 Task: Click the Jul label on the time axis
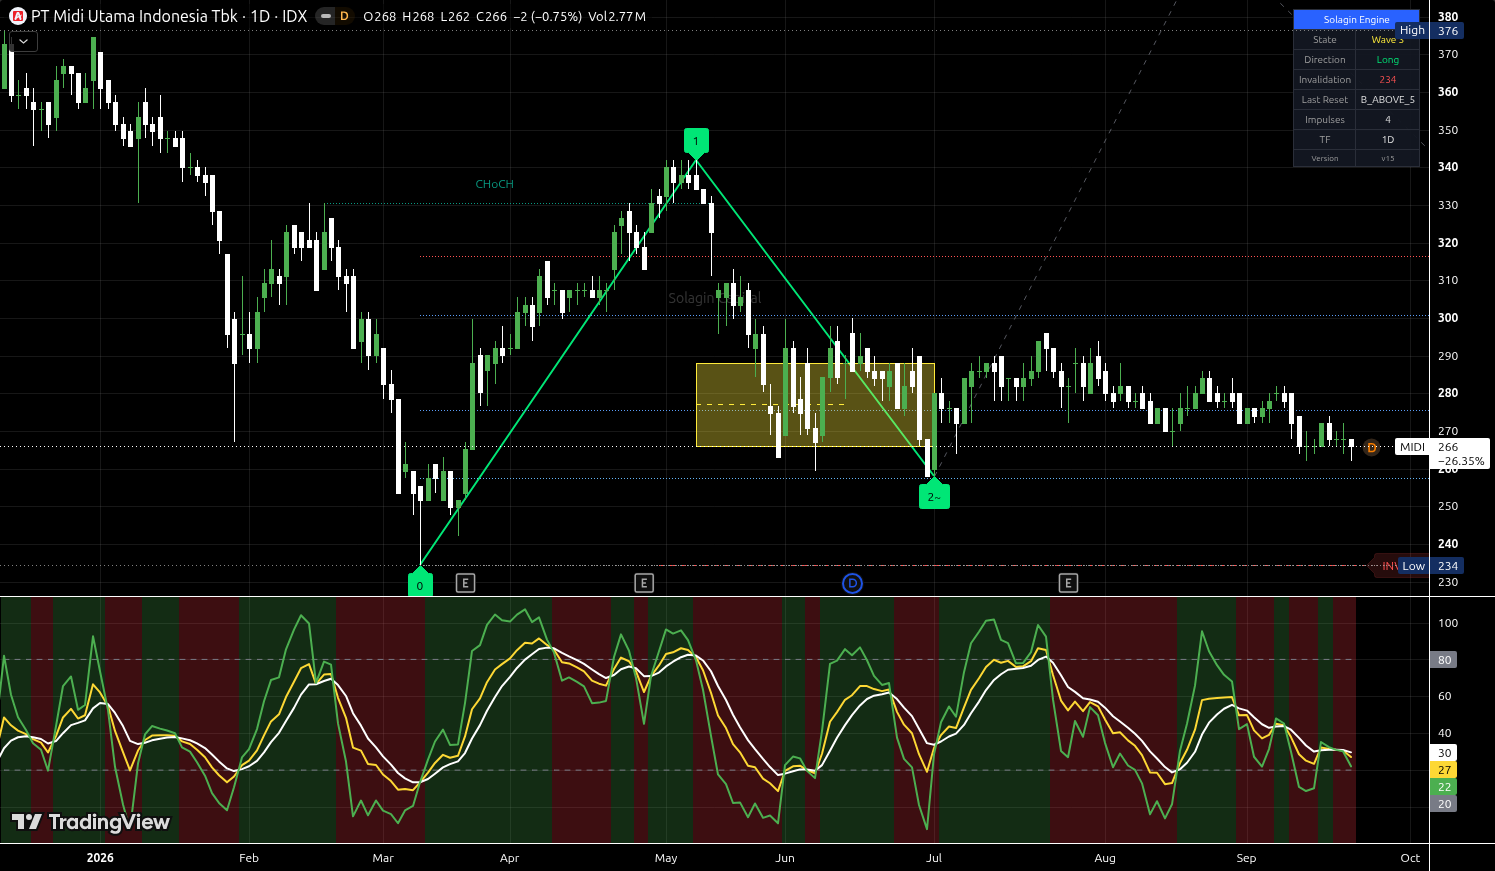pyautogui.click(x=934, y=858)
